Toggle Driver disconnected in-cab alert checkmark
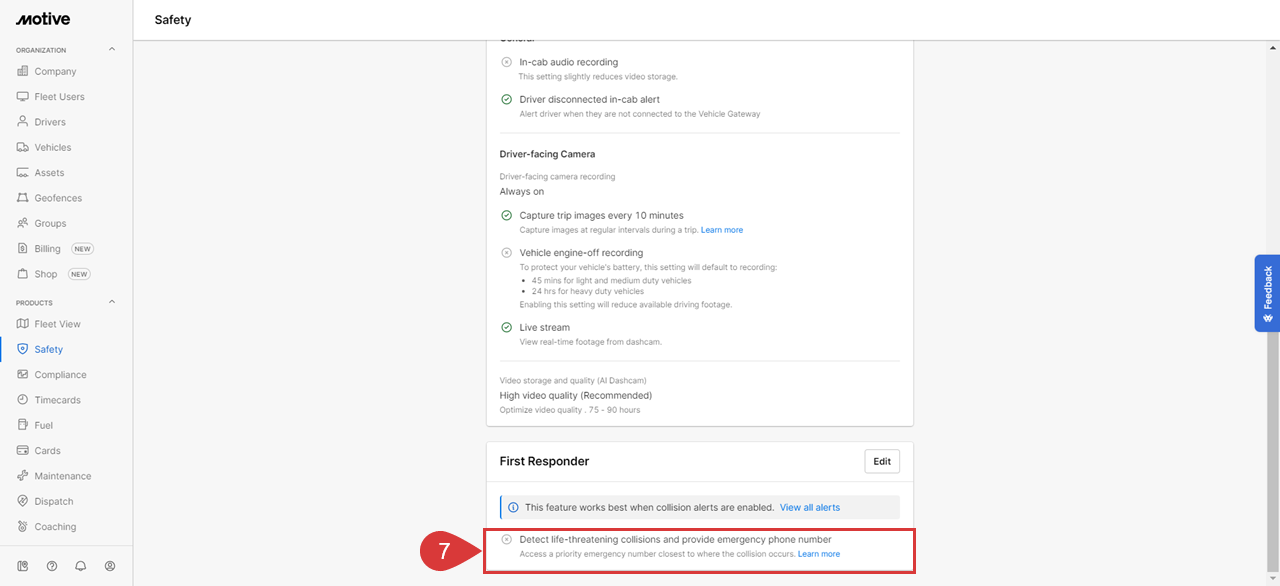The image size is (1280, 586). coord(507,99)
